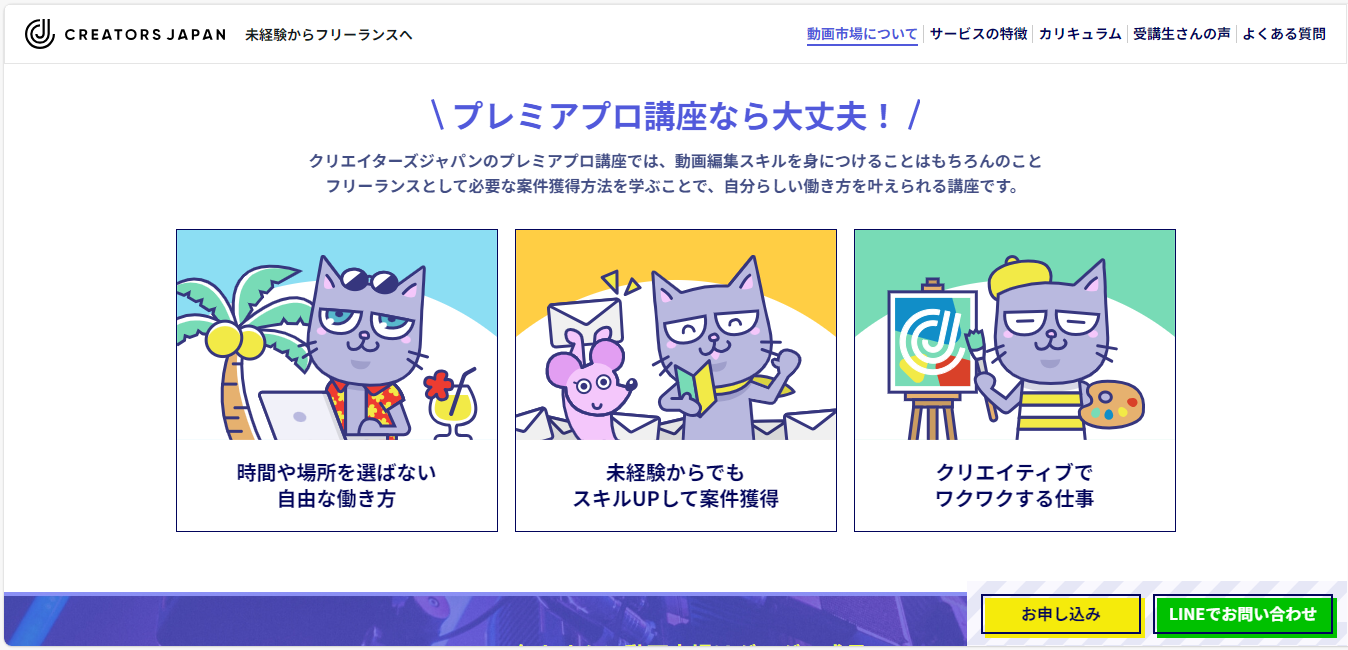The height and width of the screenshot is (650, 1348).
Task: Go to サービスの特徴 section
Action: click(x=978, y=34)
